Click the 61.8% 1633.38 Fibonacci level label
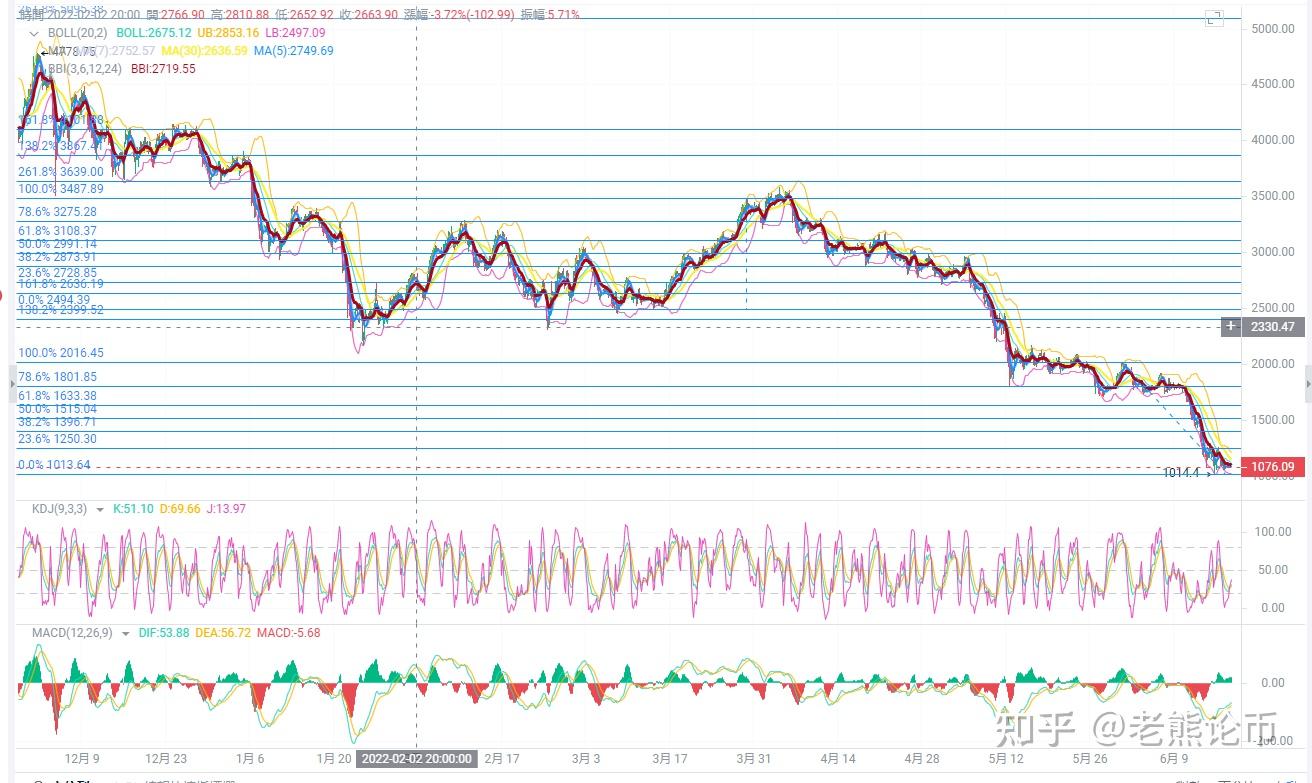 point(57,396)
